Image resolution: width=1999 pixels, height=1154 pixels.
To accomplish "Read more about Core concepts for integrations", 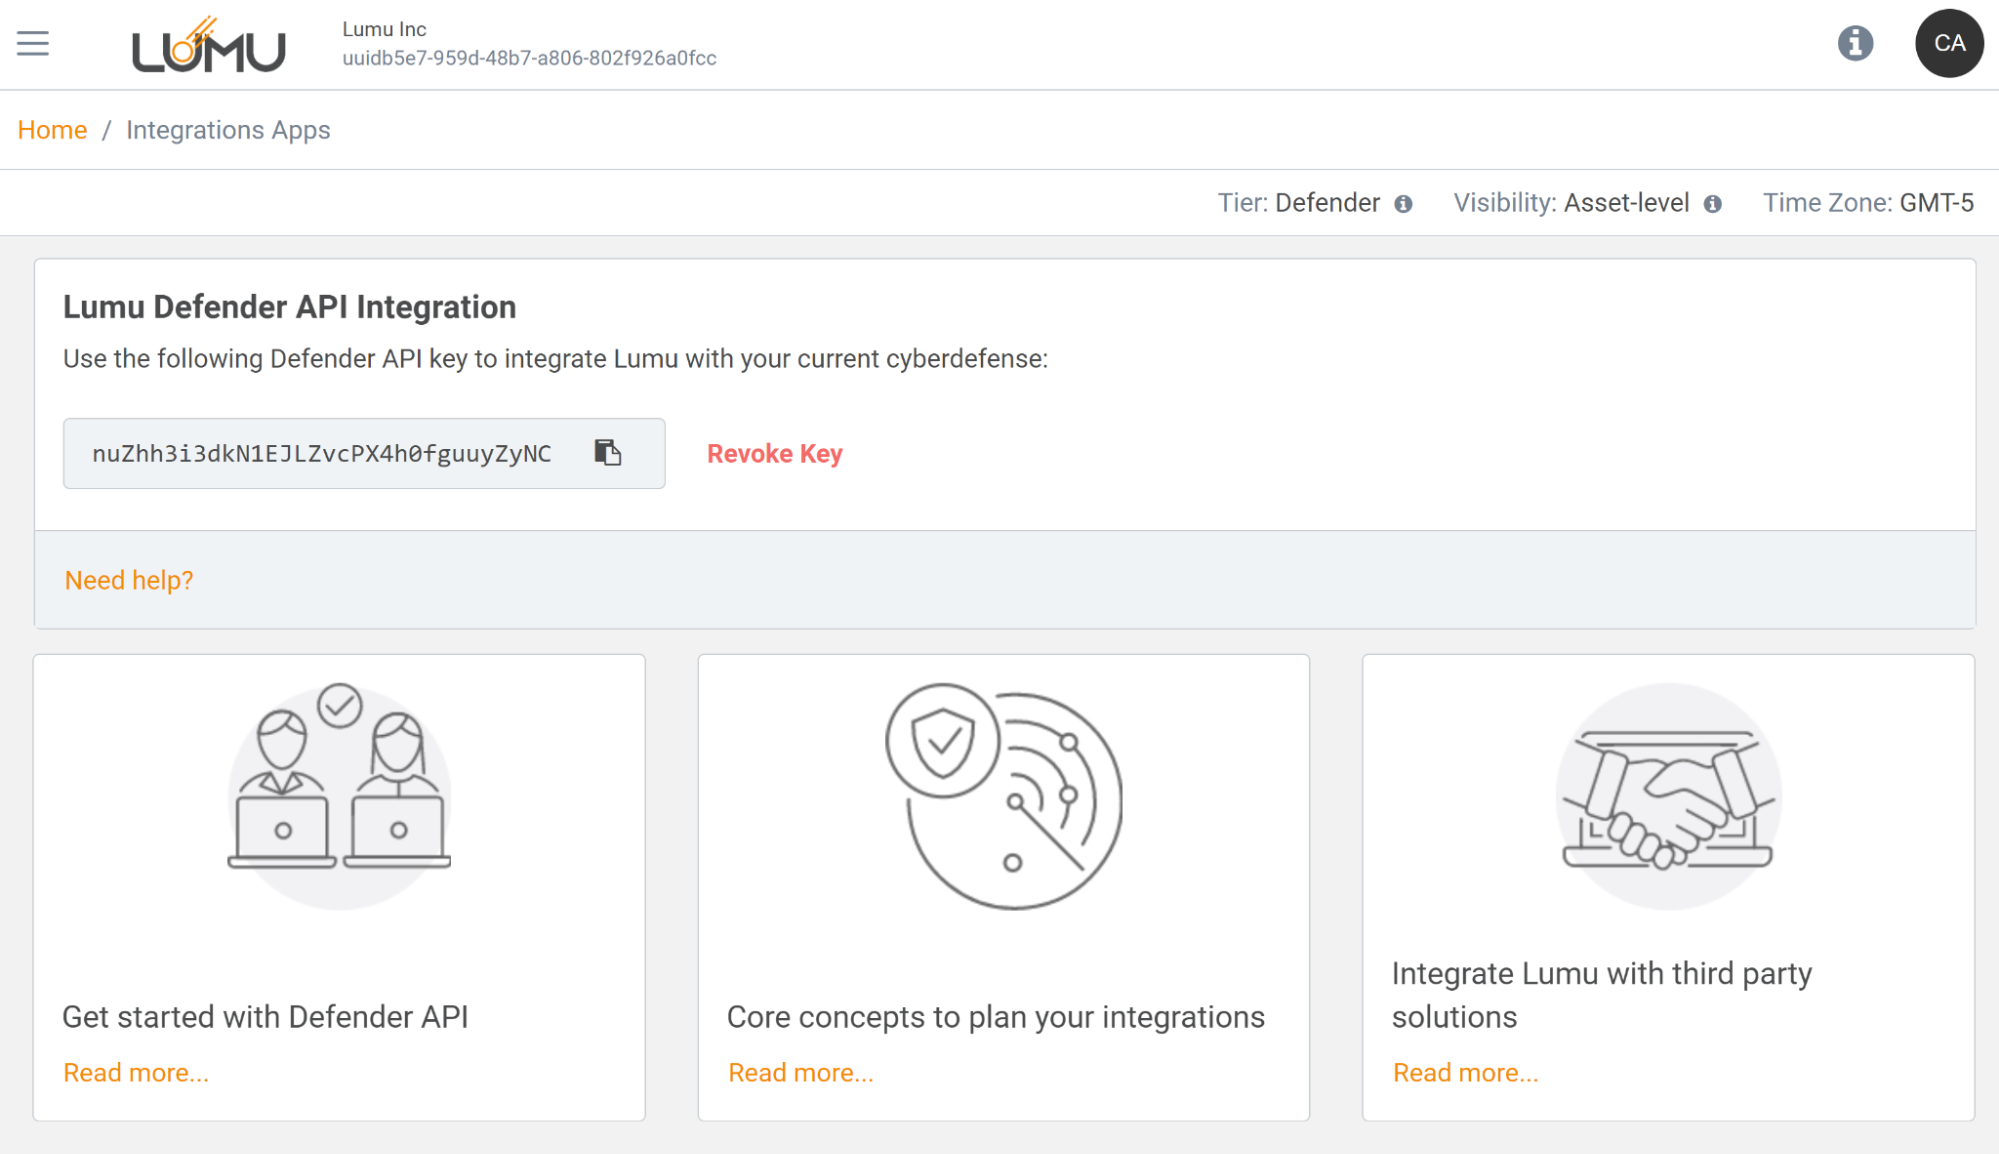I will coord(801,1072).
